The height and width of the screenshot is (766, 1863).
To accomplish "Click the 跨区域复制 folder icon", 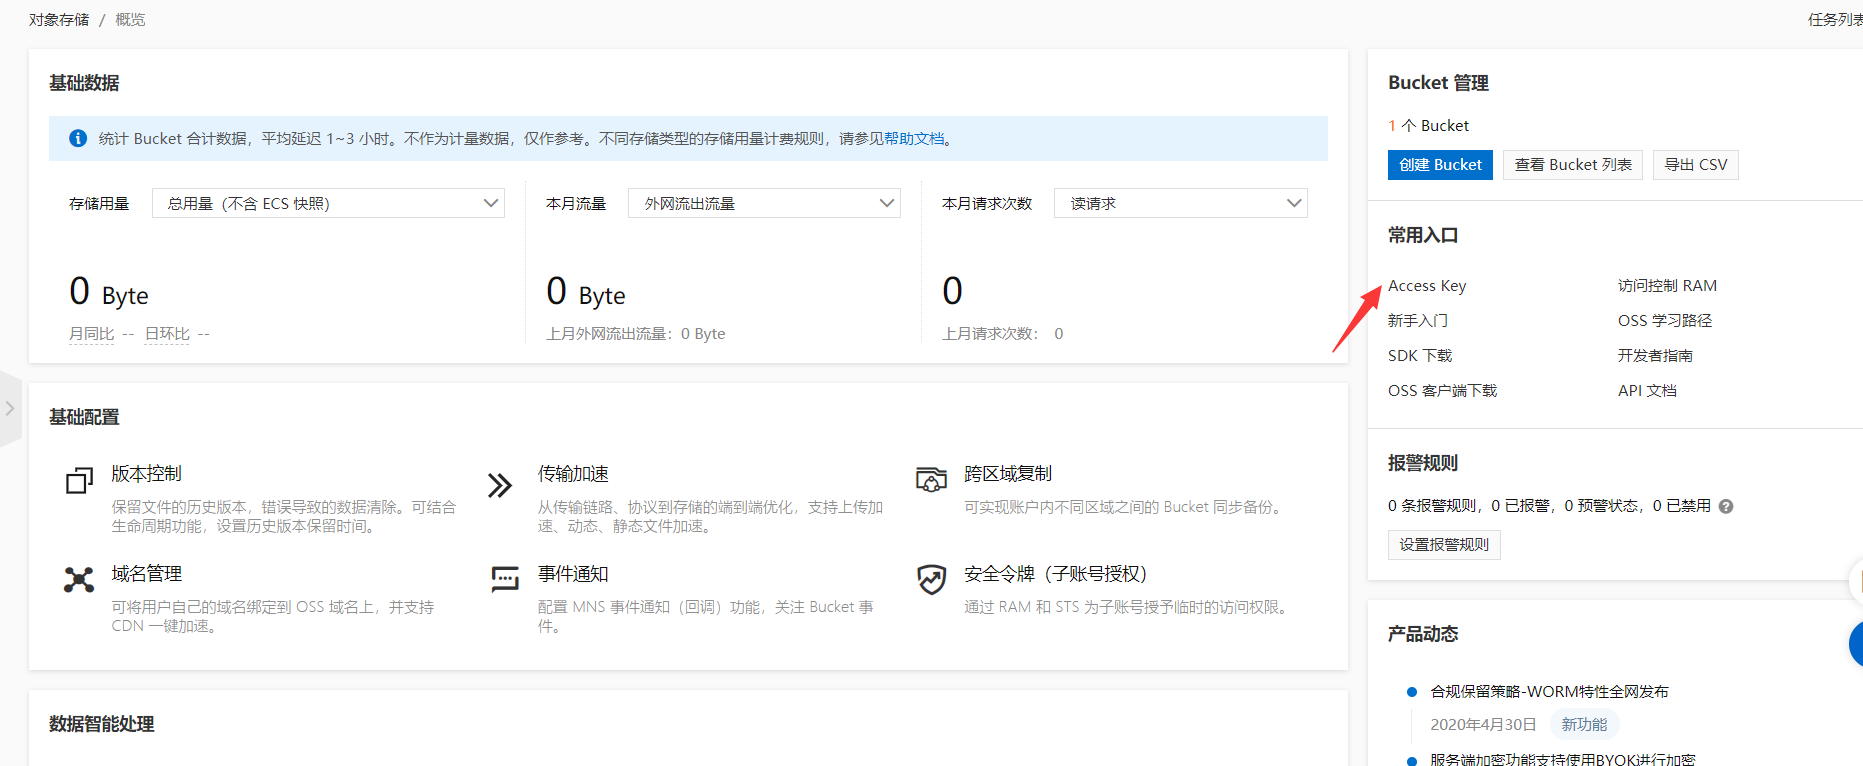I will 931,479.
